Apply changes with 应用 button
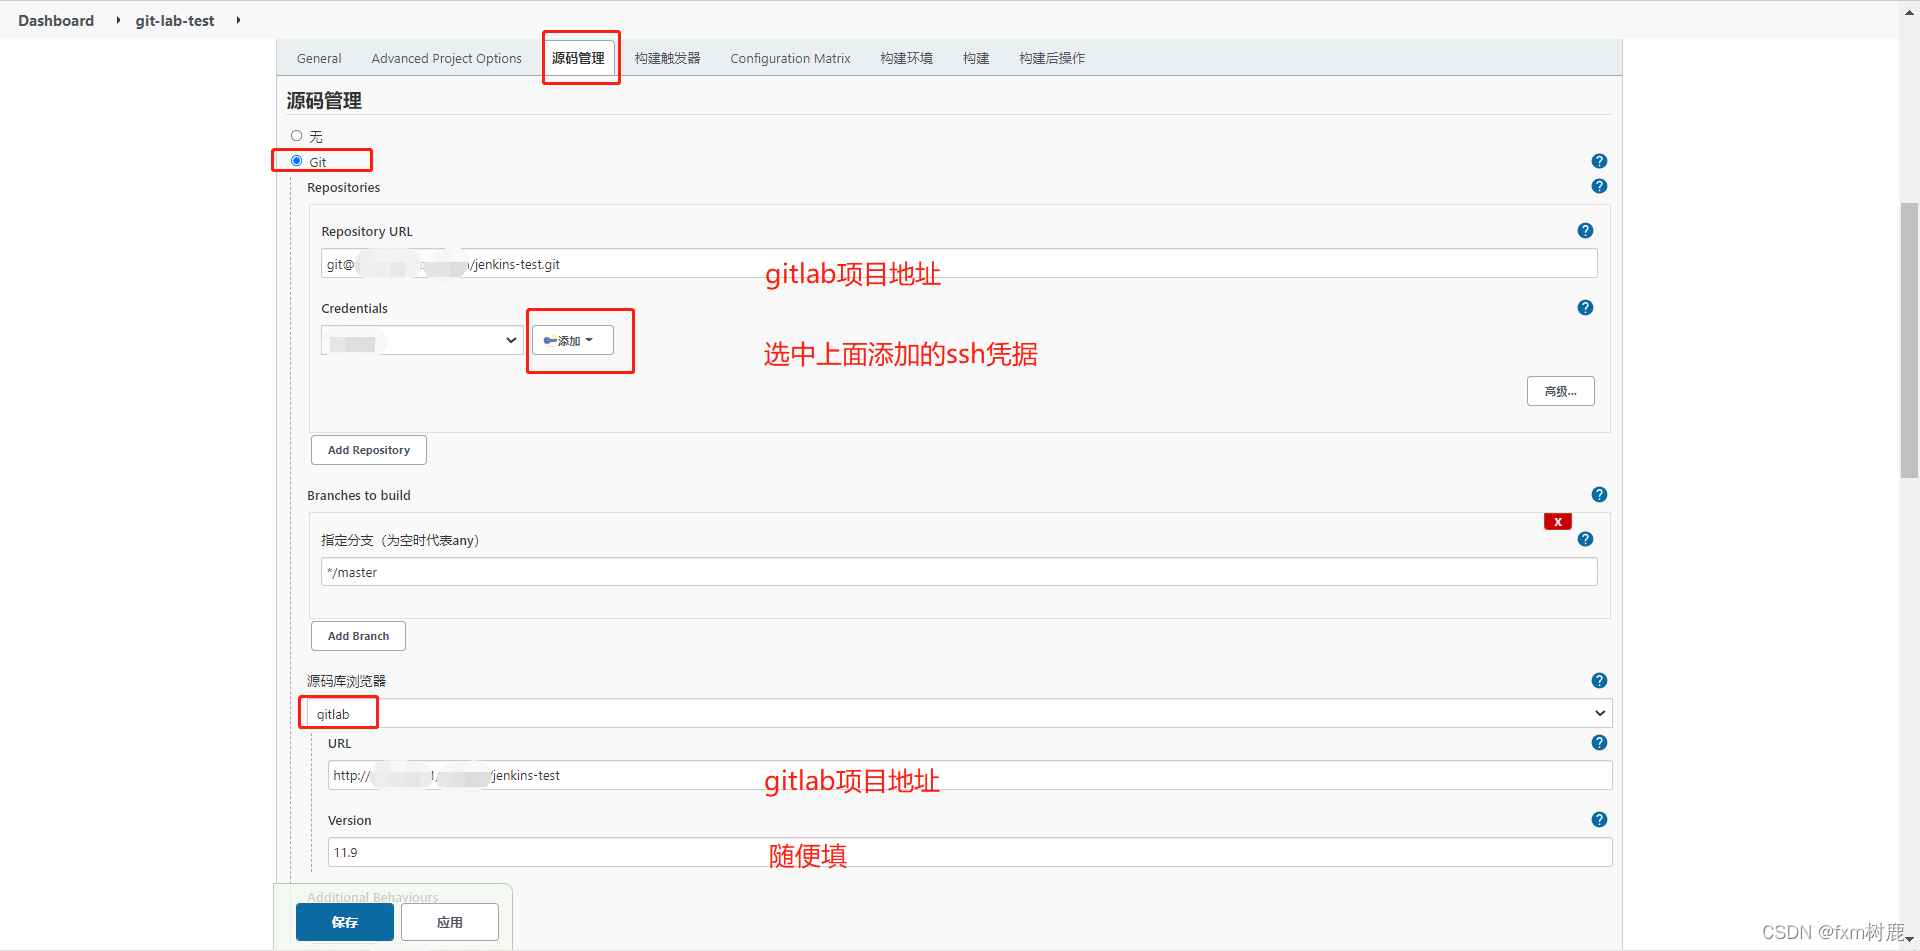The height and width of the screenshot is (951, 1920). coord(450,922)
